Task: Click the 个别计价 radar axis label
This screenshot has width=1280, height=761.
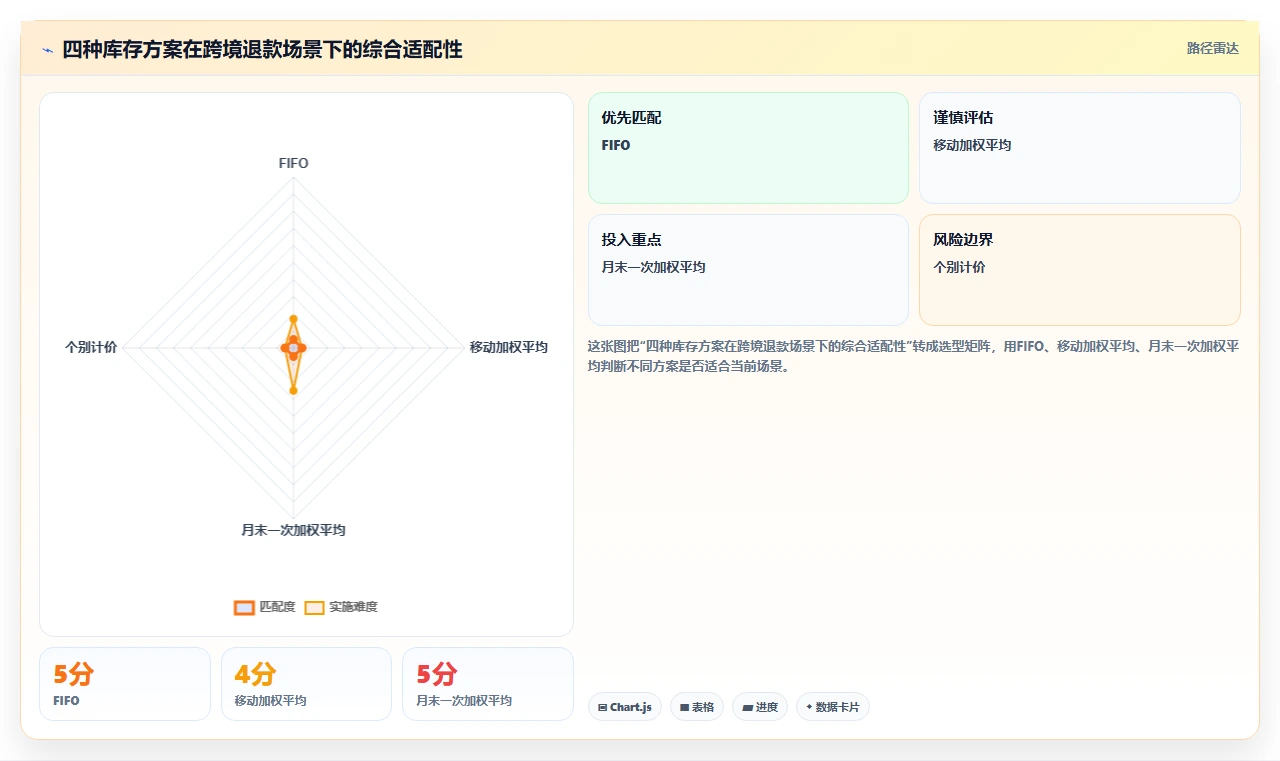Action: (91, 347)
